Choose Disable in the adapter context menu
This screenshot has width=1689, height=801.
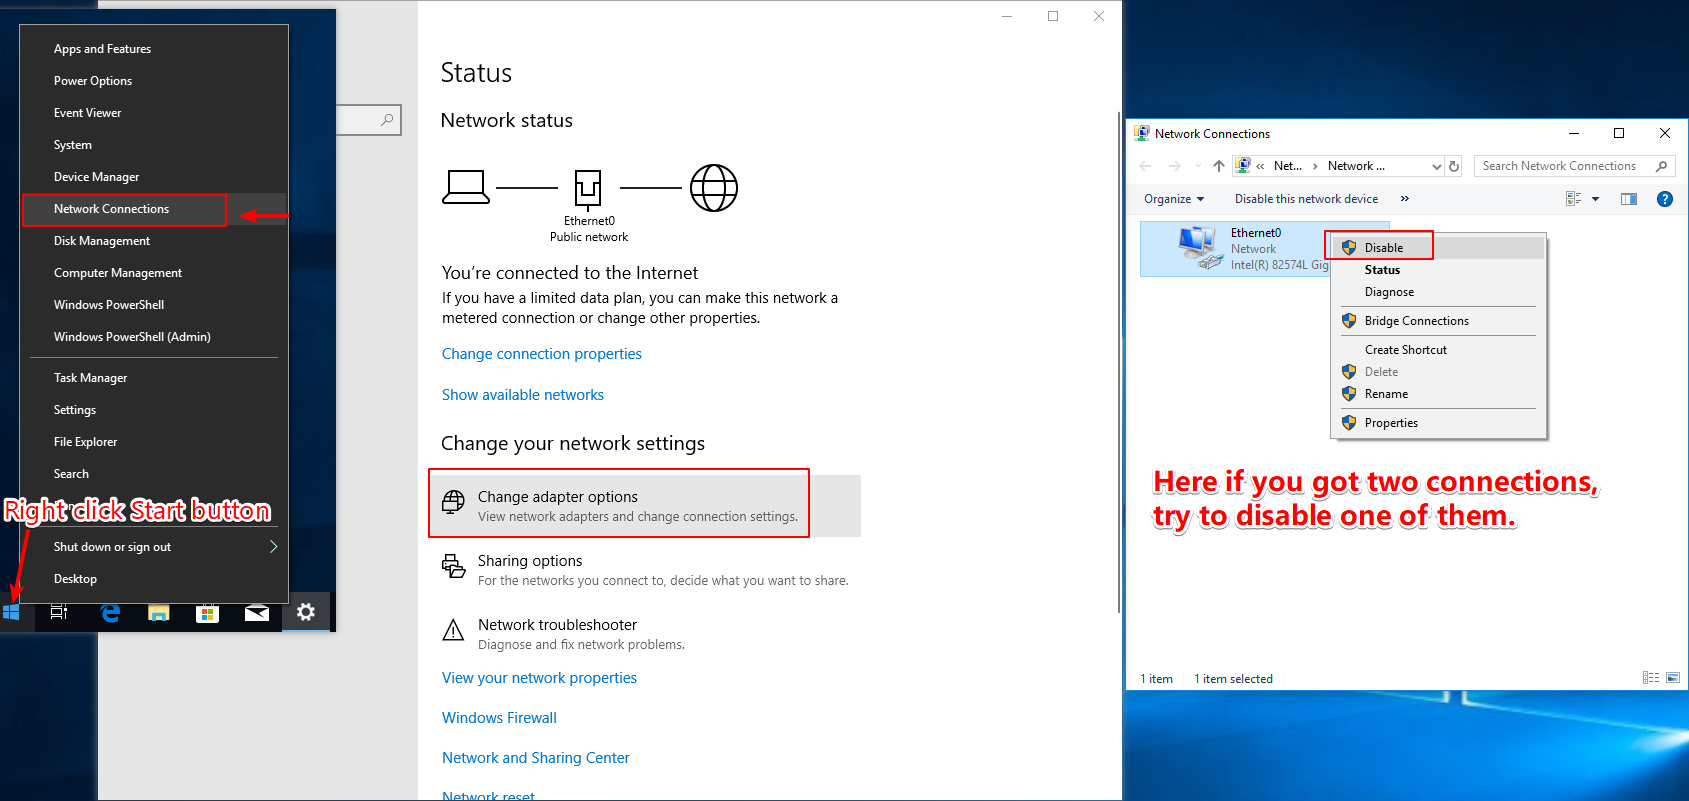1438,248
